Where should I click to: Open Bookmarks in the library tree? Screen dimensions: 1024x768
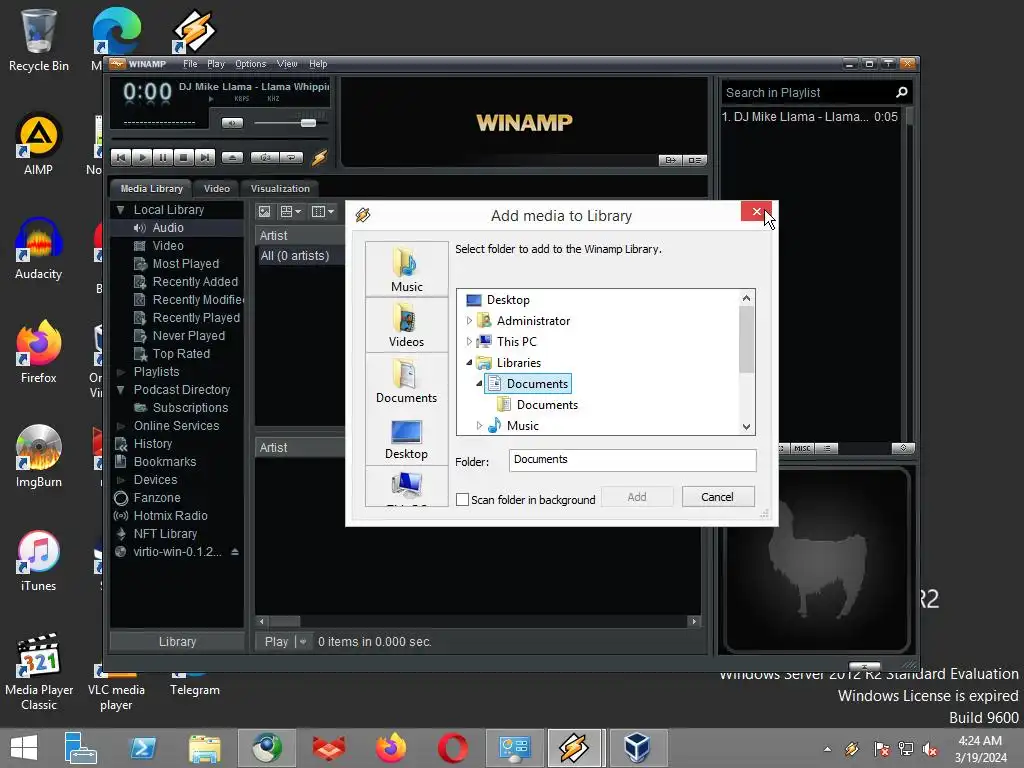pyautogui.click(x=165, y=462)
